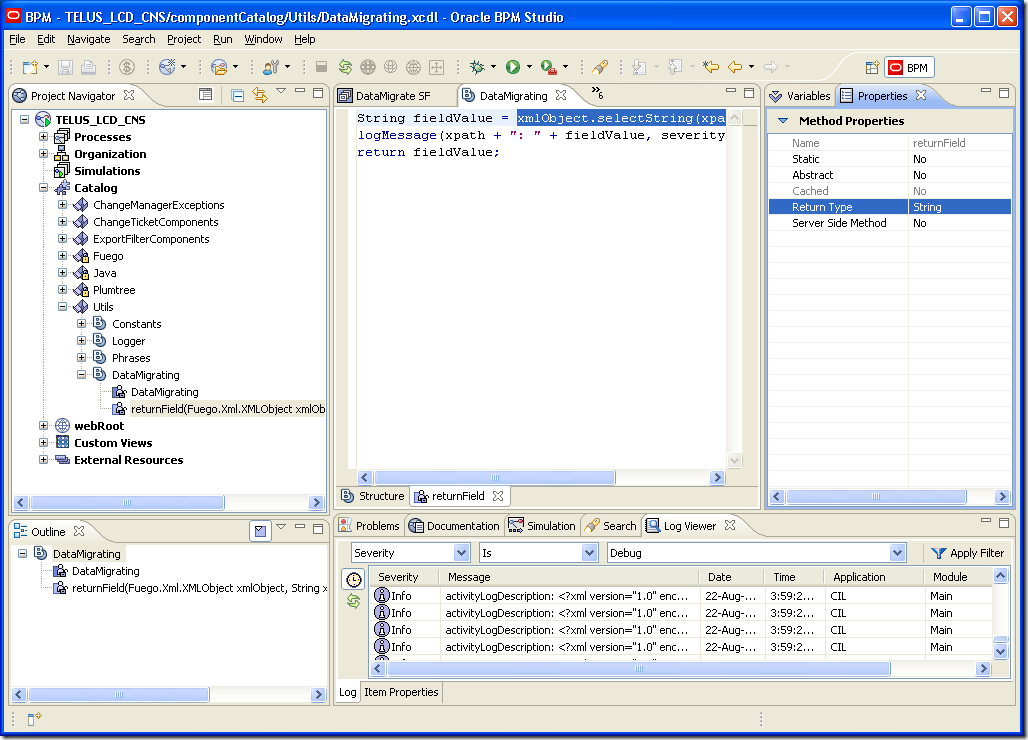Show hidden editors chevron list
The height and width of the screenshot is (740, 1028).
tap(597, 93)
